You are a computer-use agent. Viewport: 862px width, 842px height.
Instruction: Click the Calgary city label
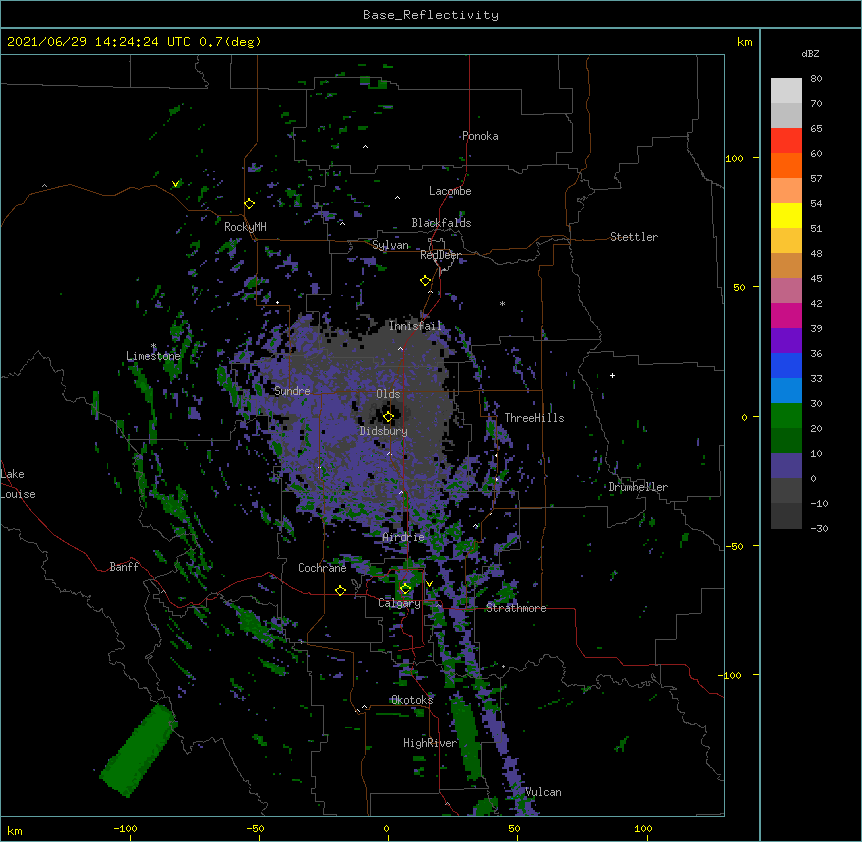(x=400, y=603)
